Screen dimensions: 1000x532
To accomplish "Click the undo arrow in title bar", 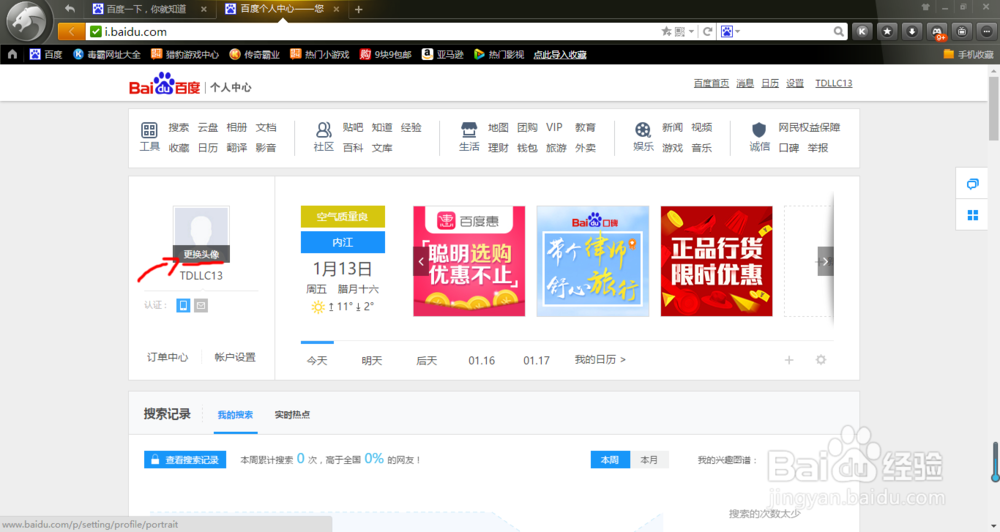I will point(70,9).
